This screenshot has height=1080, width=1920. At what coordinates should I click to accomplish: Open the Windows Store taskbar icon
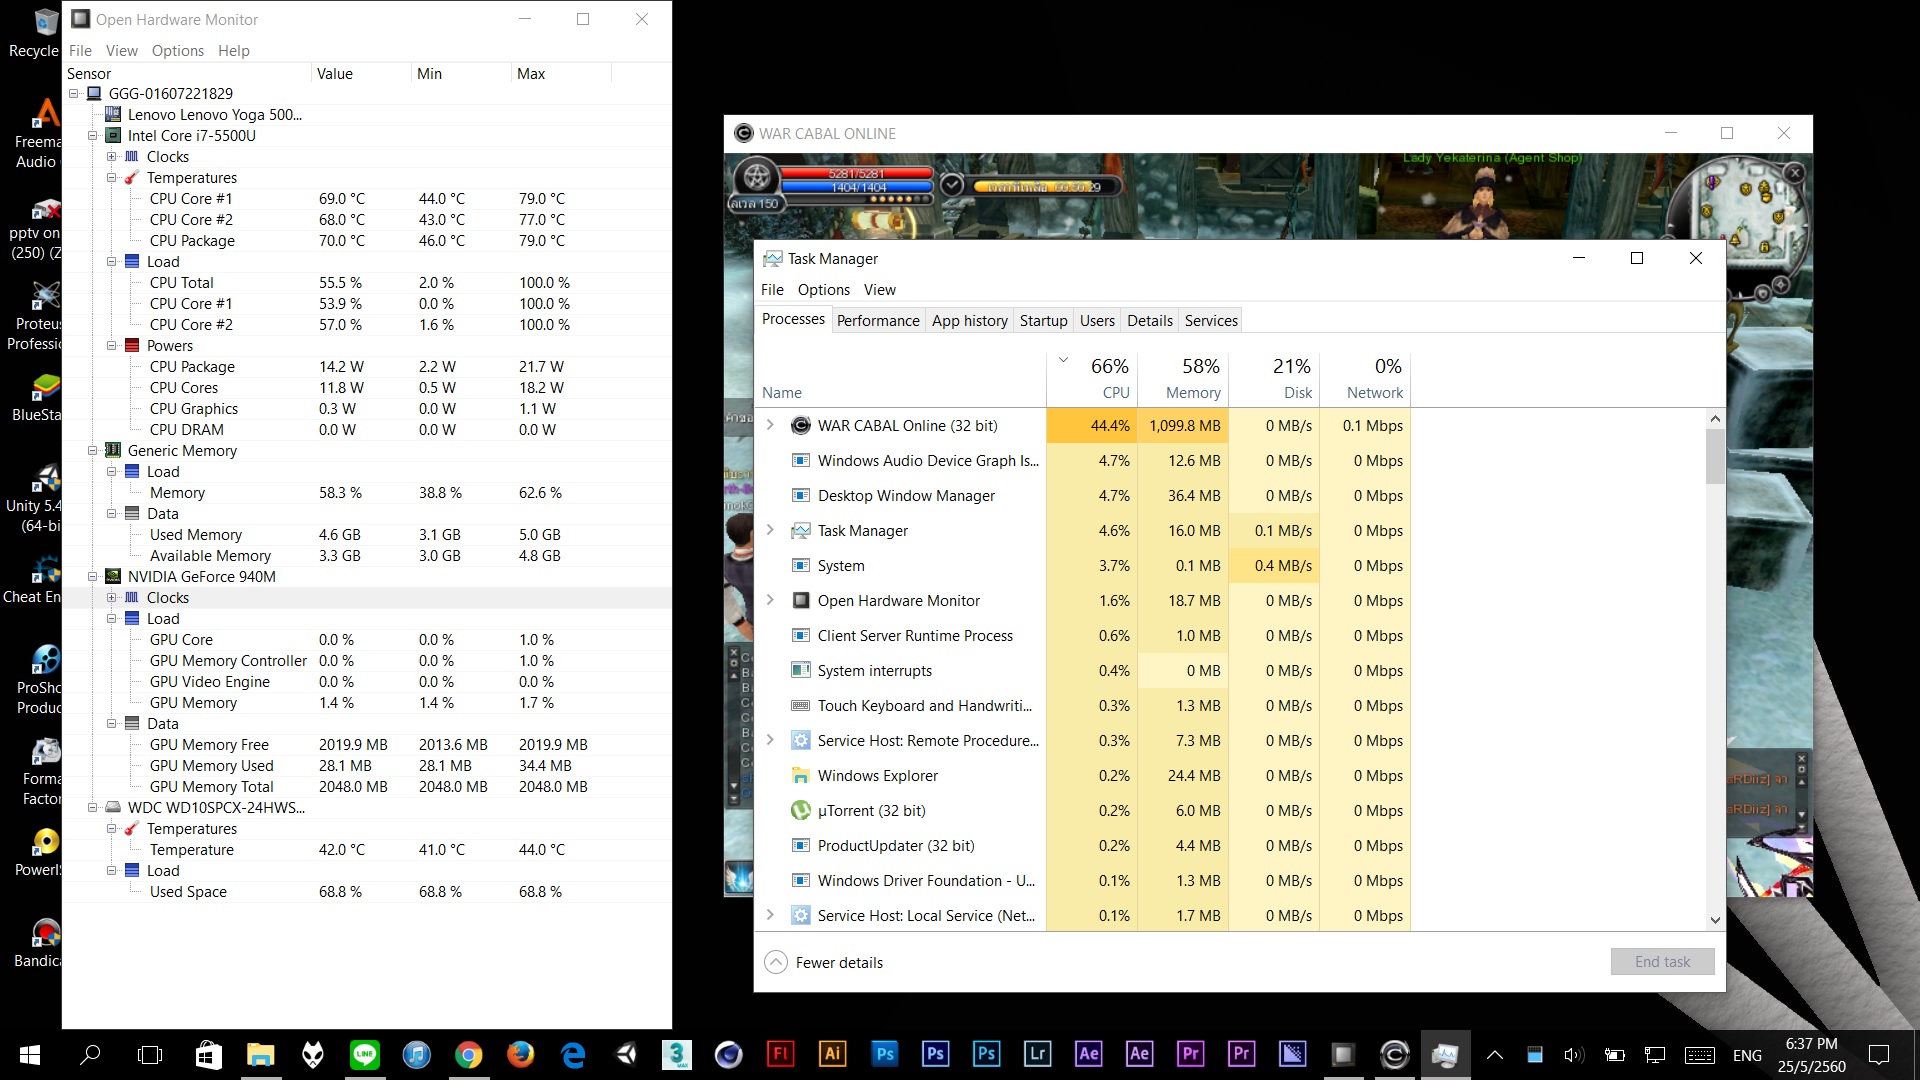[208, 1054]
